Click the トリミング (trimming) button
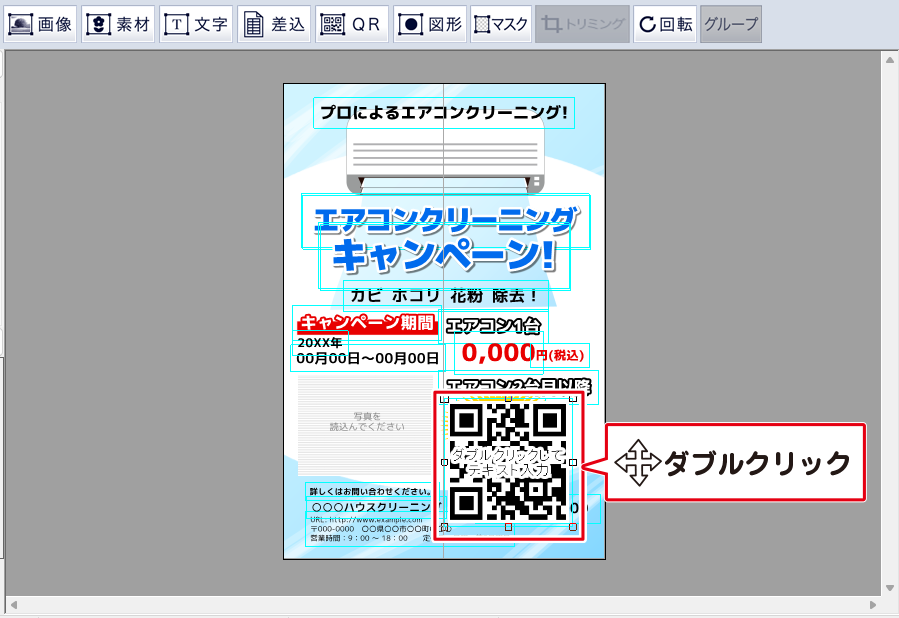The image size is (899, 618). (x=583, y=24)
